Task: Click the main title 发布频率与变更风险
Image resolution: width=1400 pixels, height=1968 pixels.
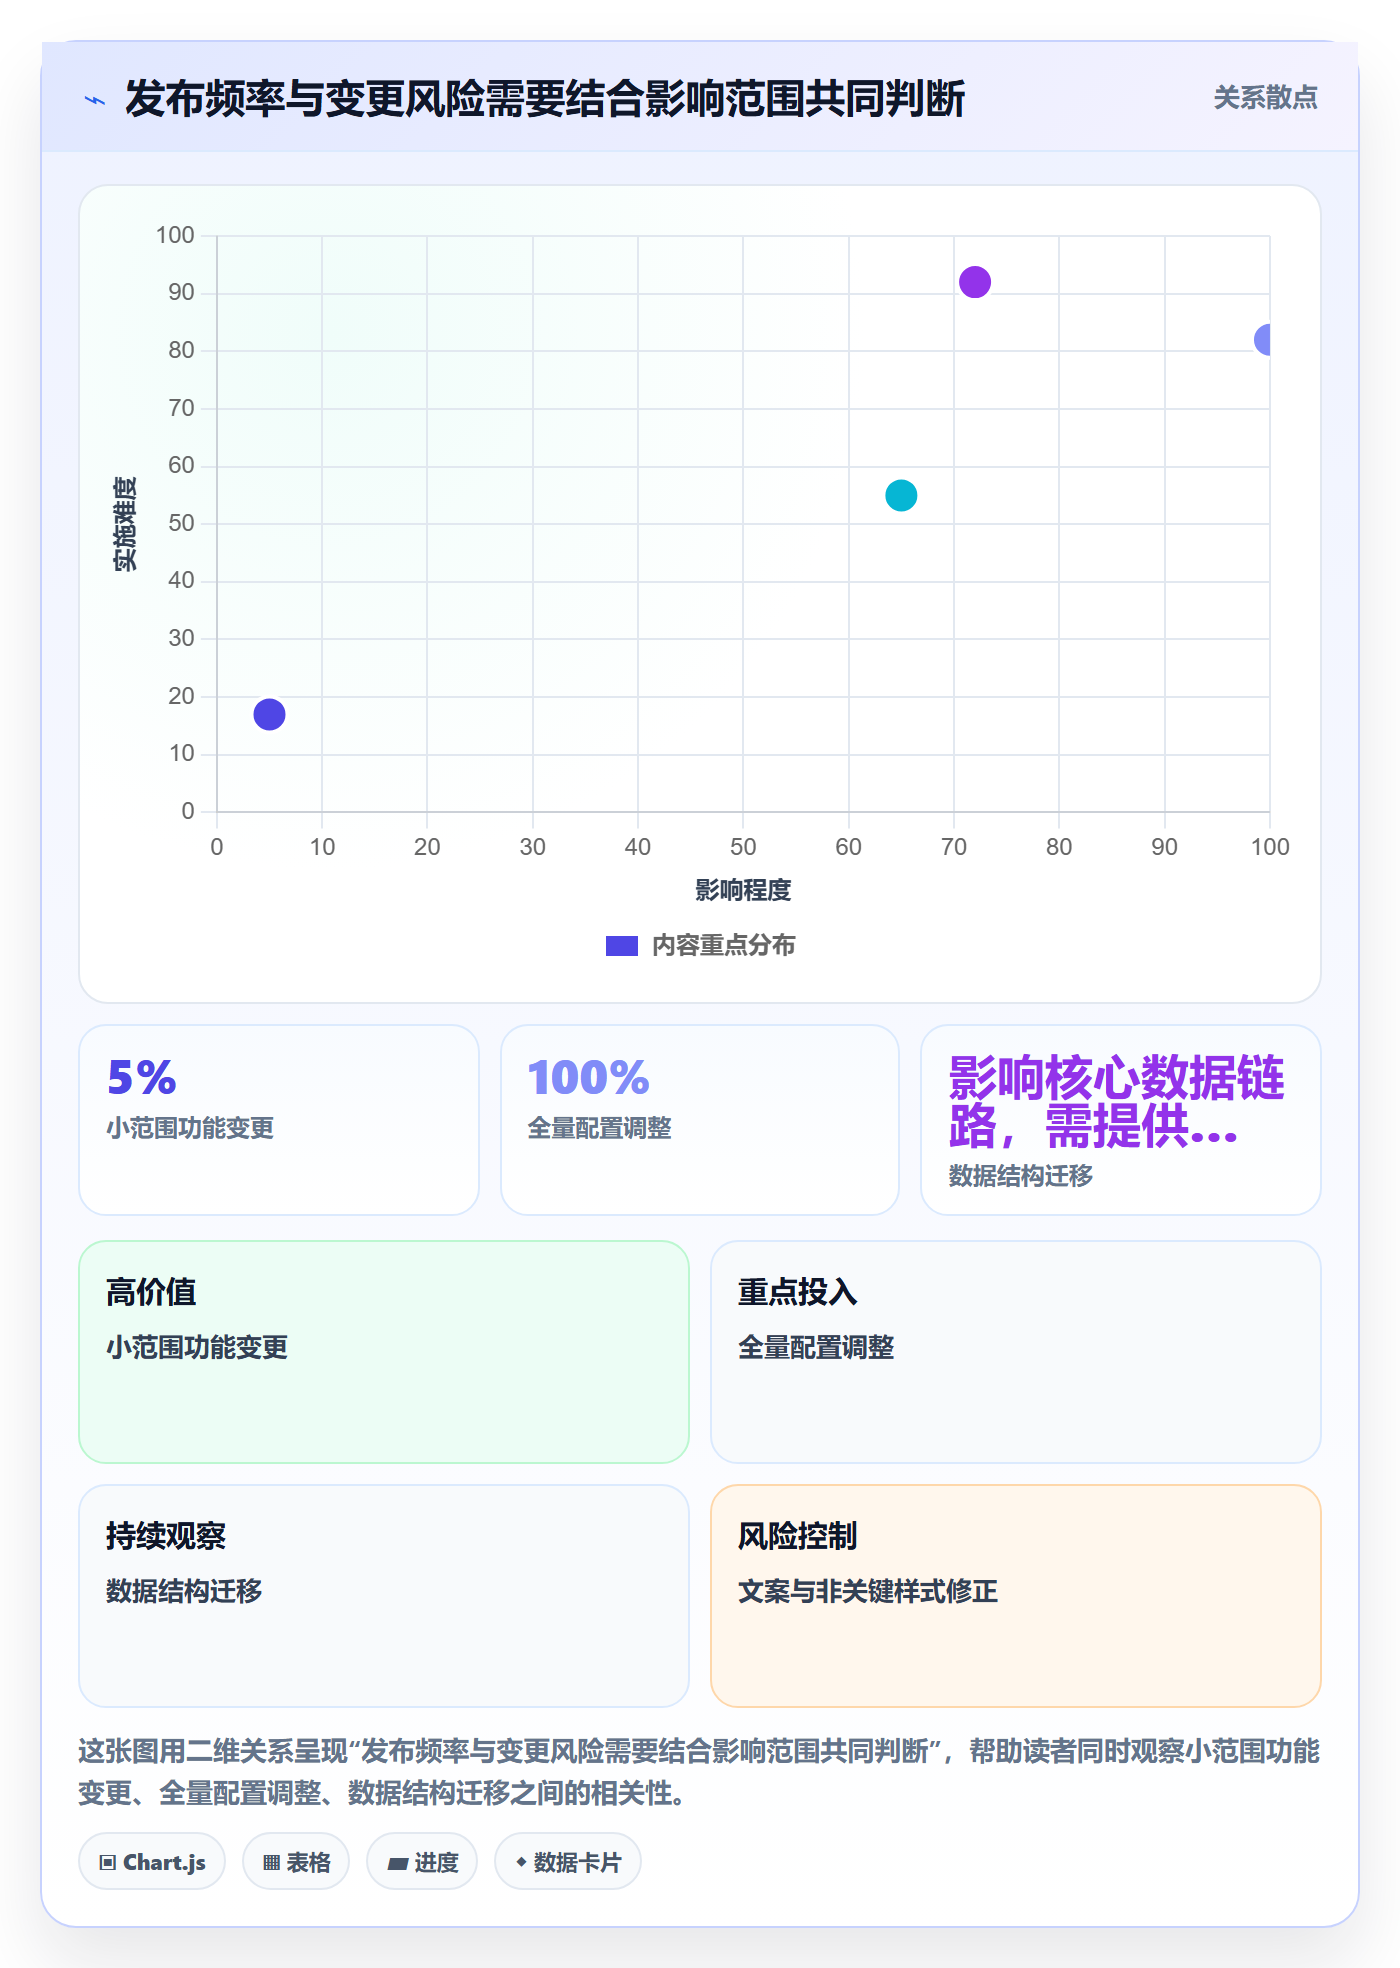Action: (545, 99)
